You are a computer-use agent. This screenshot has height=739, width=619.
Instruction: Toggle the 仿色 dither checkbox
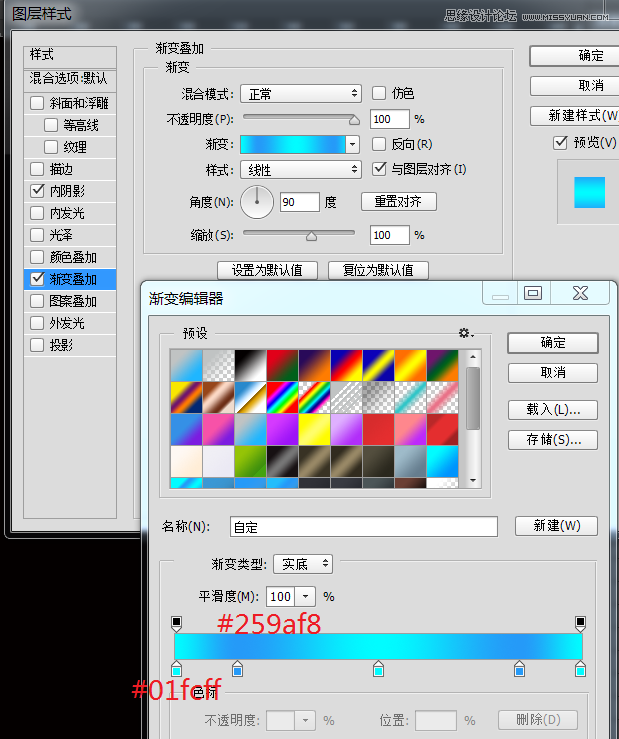[379, 93]
